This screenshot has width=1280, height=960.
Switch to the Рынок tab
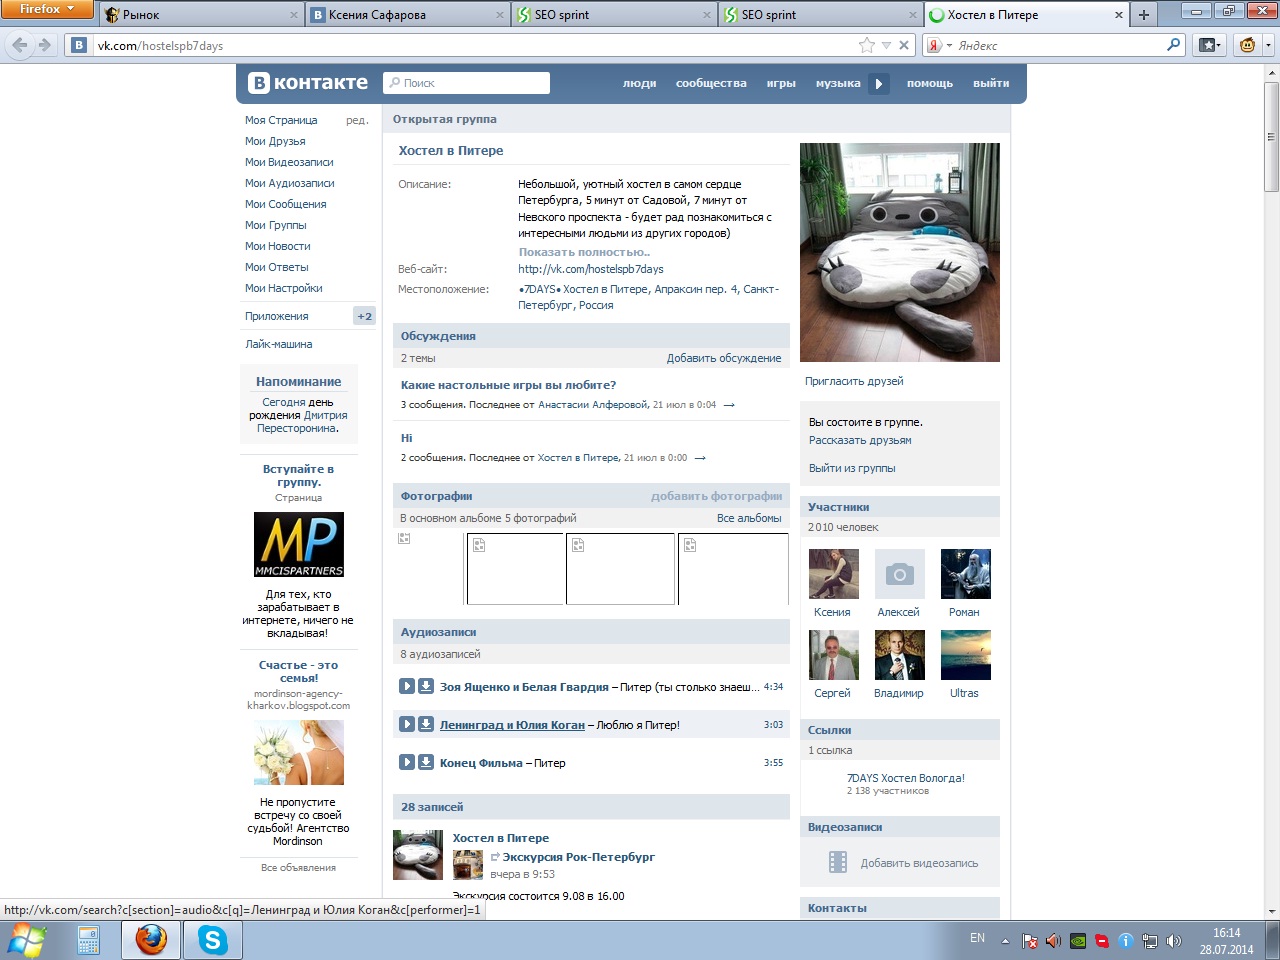(199, 15)
